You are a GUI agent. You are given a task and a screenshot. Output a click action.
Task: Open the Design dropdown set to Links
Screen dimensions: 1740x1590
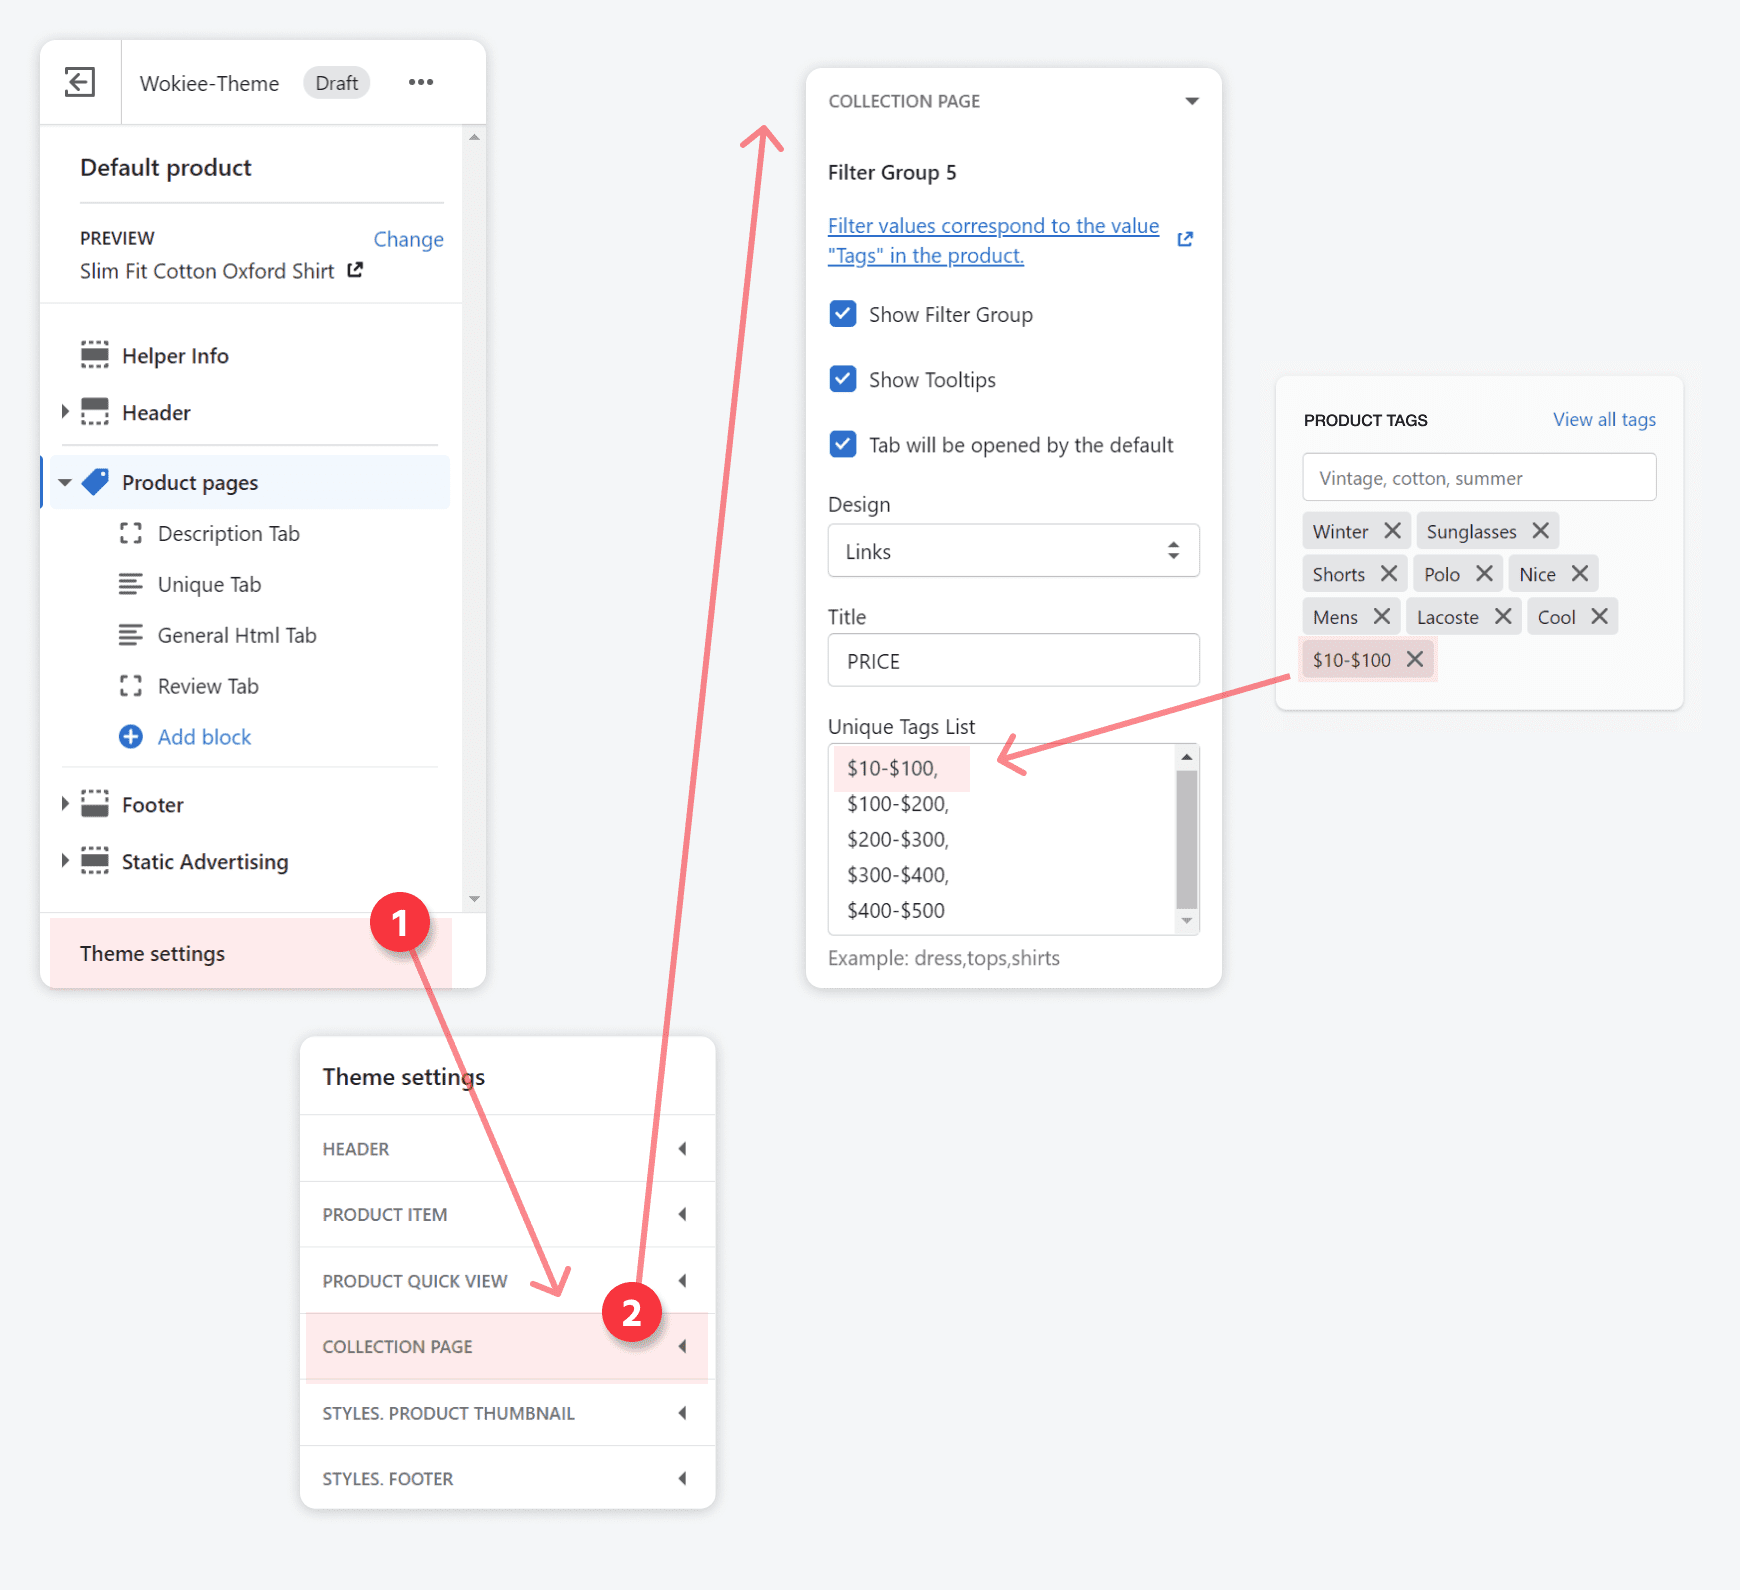[x=1013, y=551]
